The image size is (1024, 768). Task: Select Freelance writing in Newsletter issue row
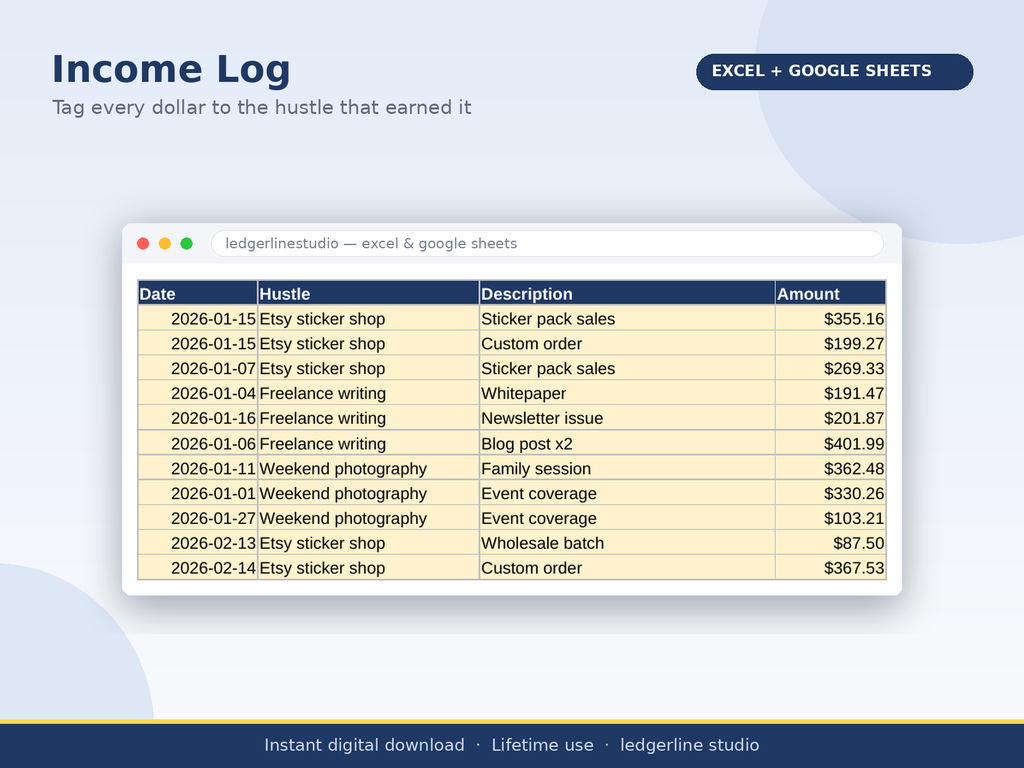368,418
